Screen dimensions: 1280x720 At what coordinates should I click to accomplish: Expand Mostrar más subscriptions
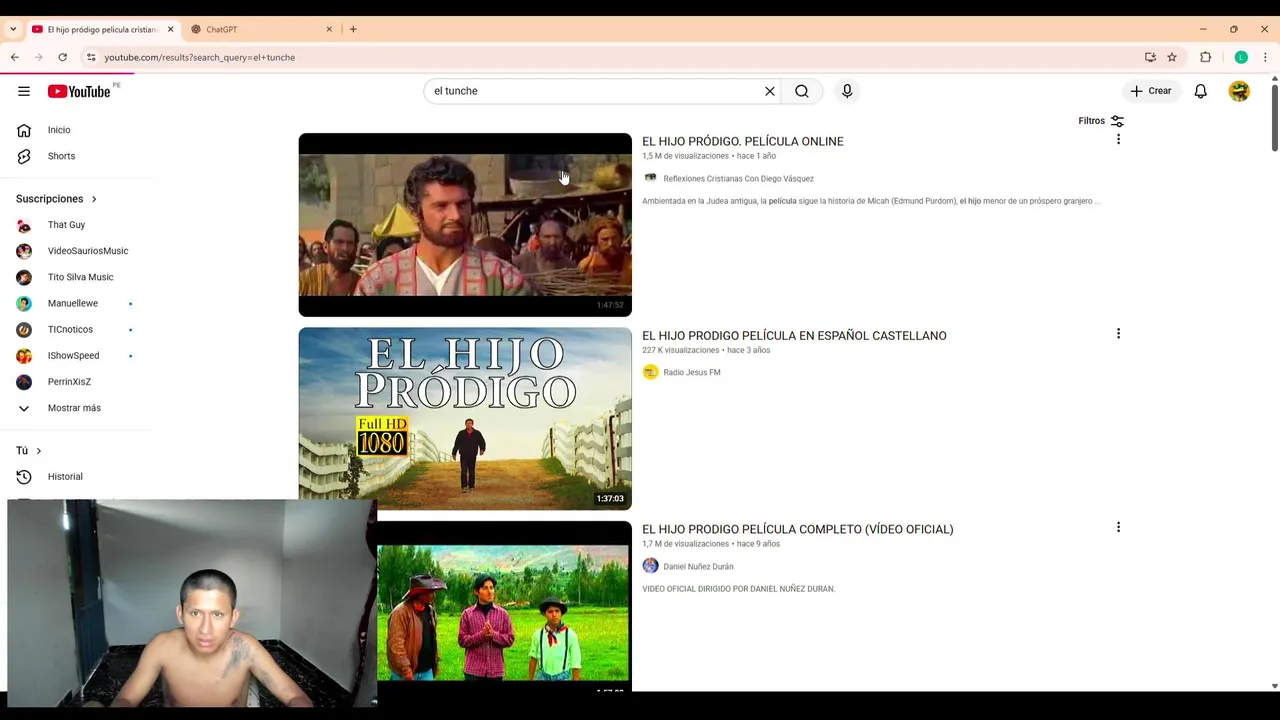point(75,408)
